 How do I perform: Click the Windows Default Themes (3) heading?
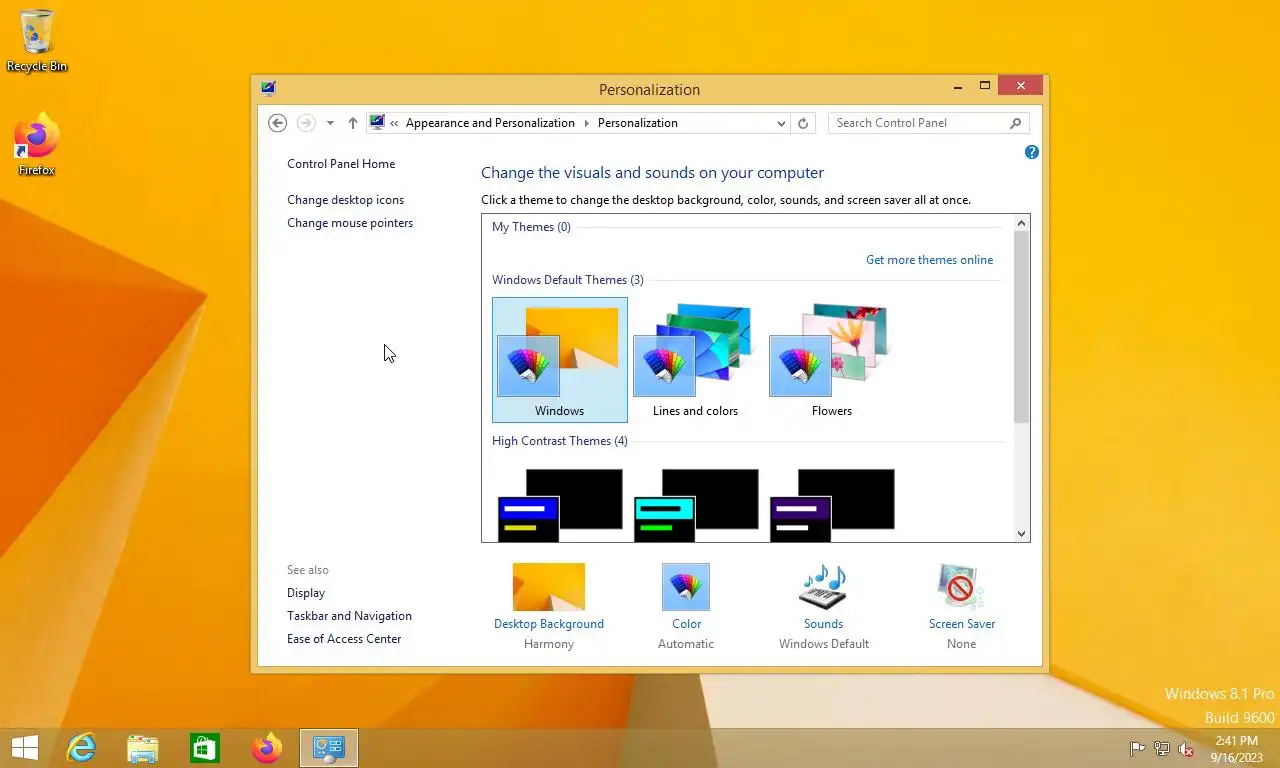tap(568, 280)
